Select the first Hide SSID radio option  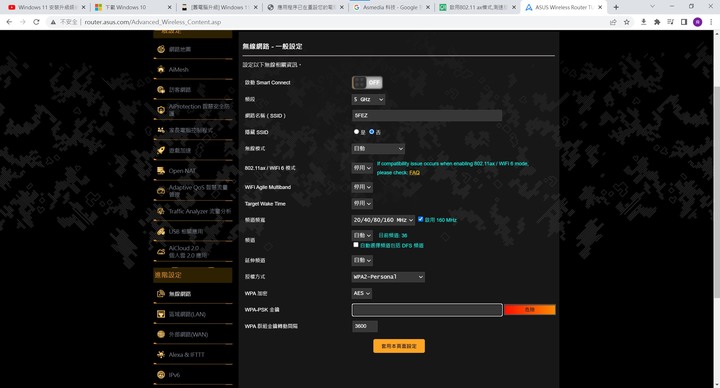[356, 132]
